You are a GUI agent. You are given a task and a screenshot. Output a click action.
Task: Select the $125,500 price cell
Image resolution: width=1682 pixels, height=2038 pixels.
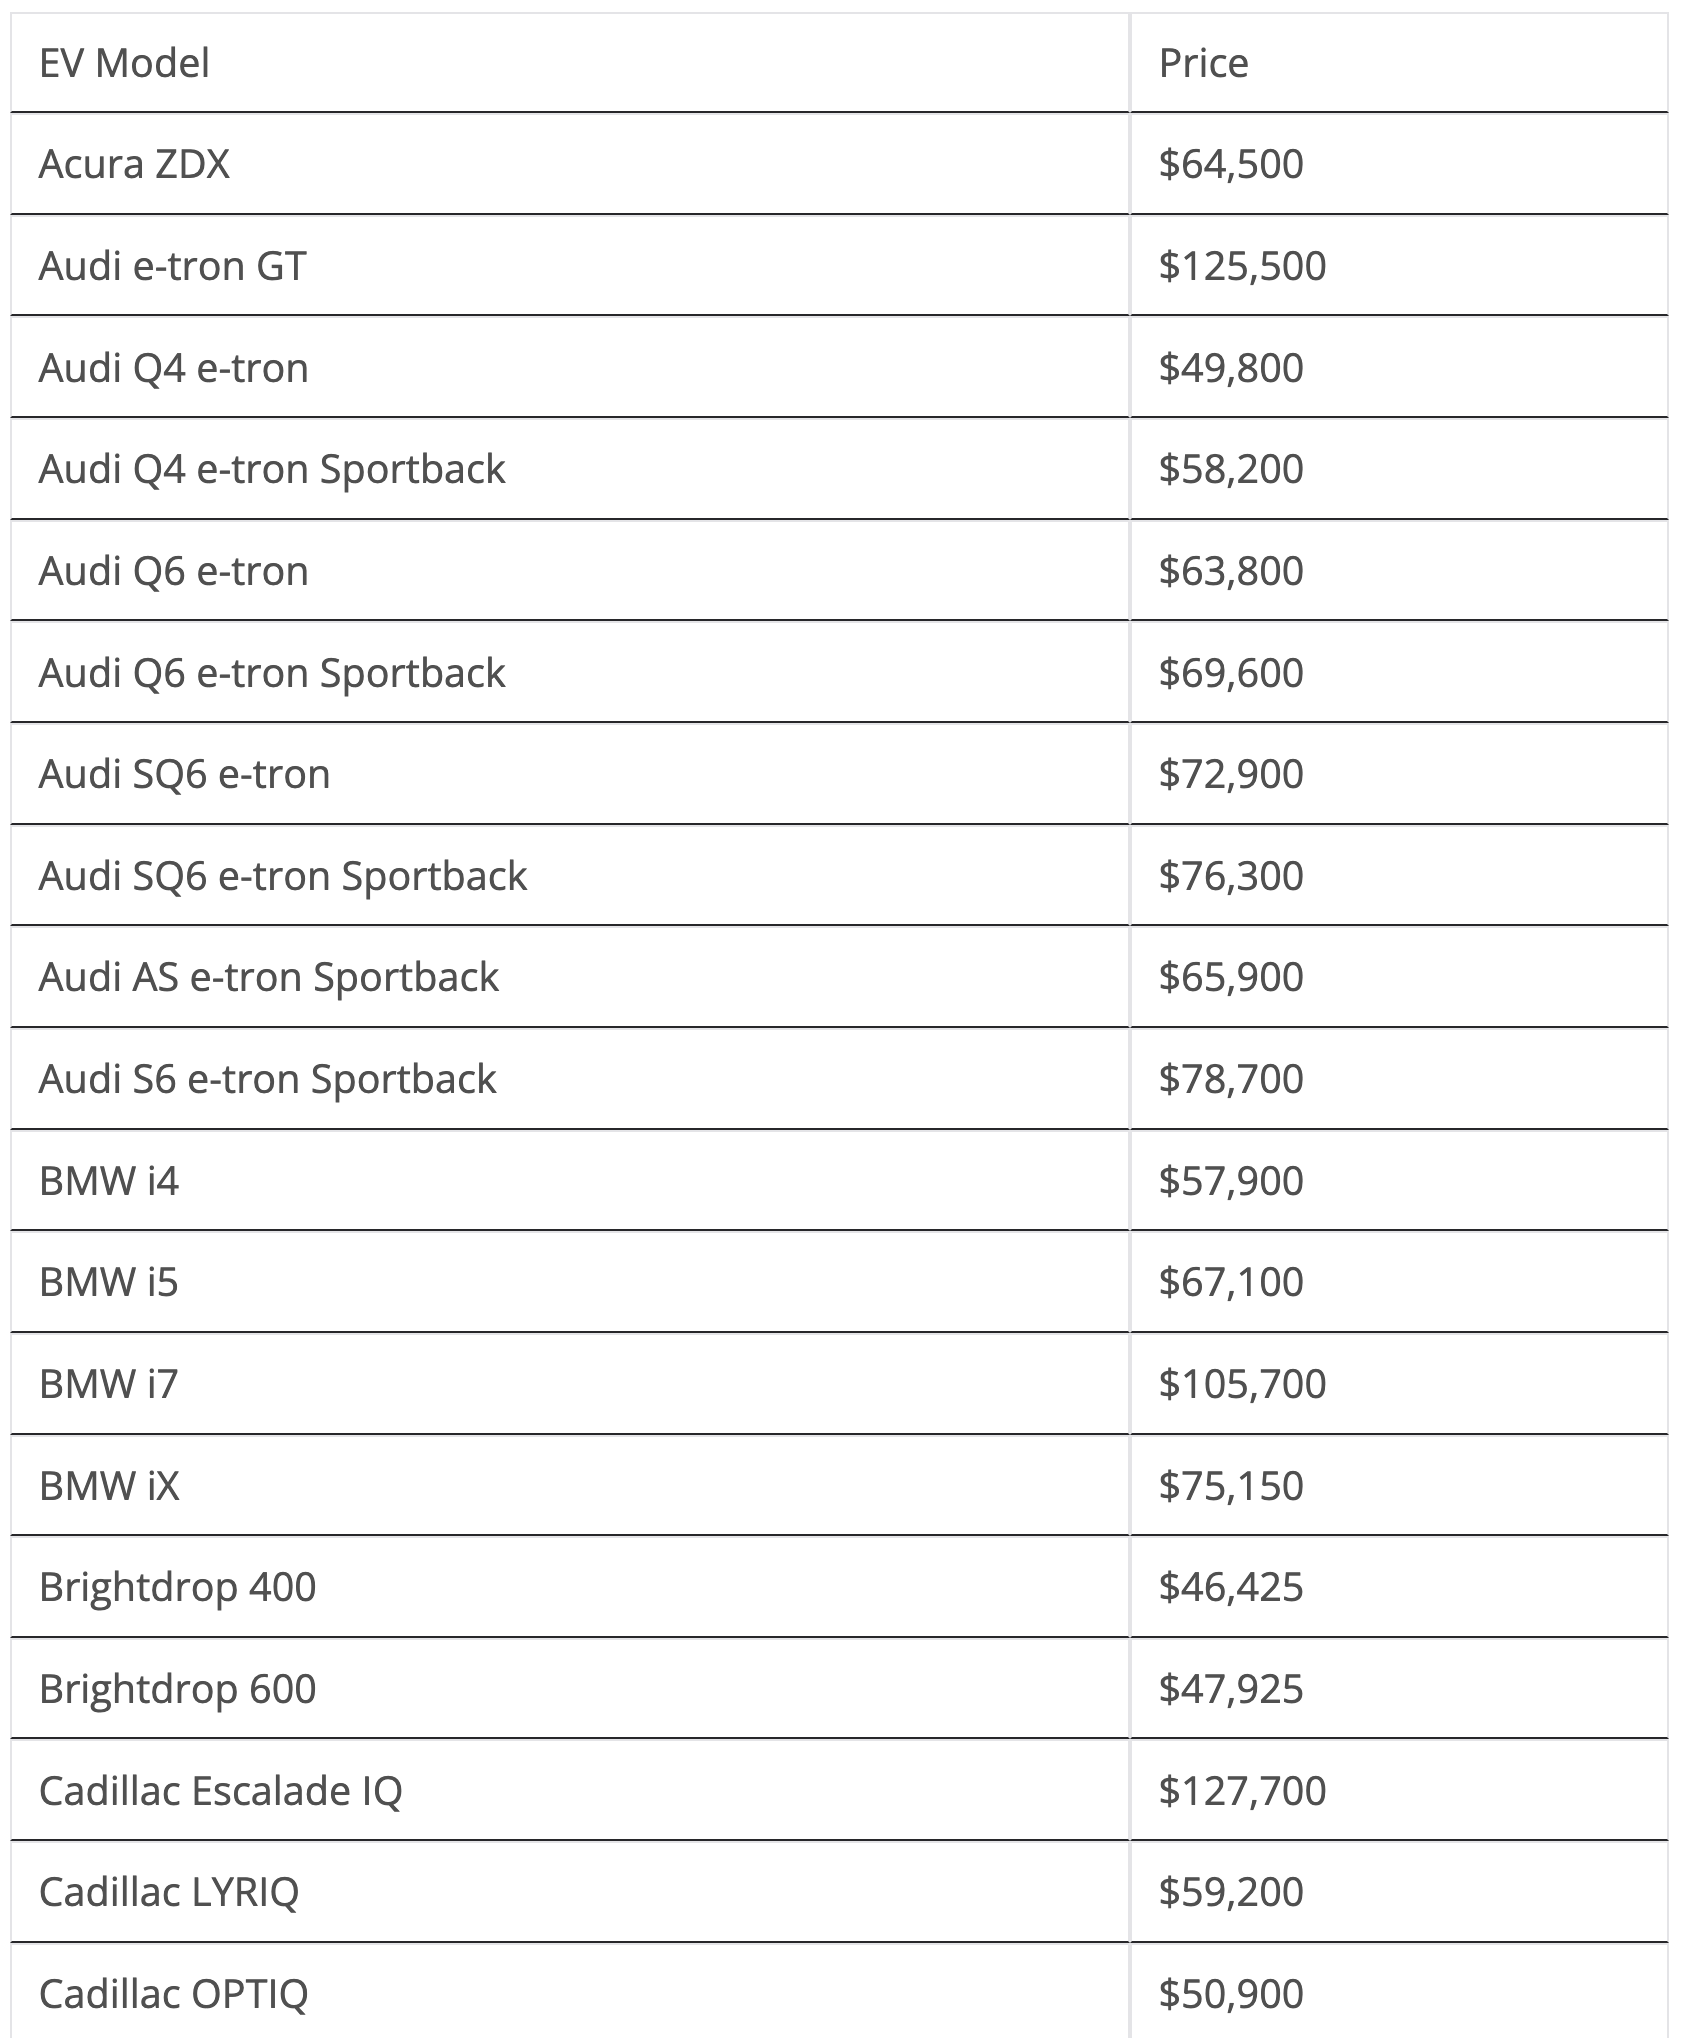coord(1242,266)
